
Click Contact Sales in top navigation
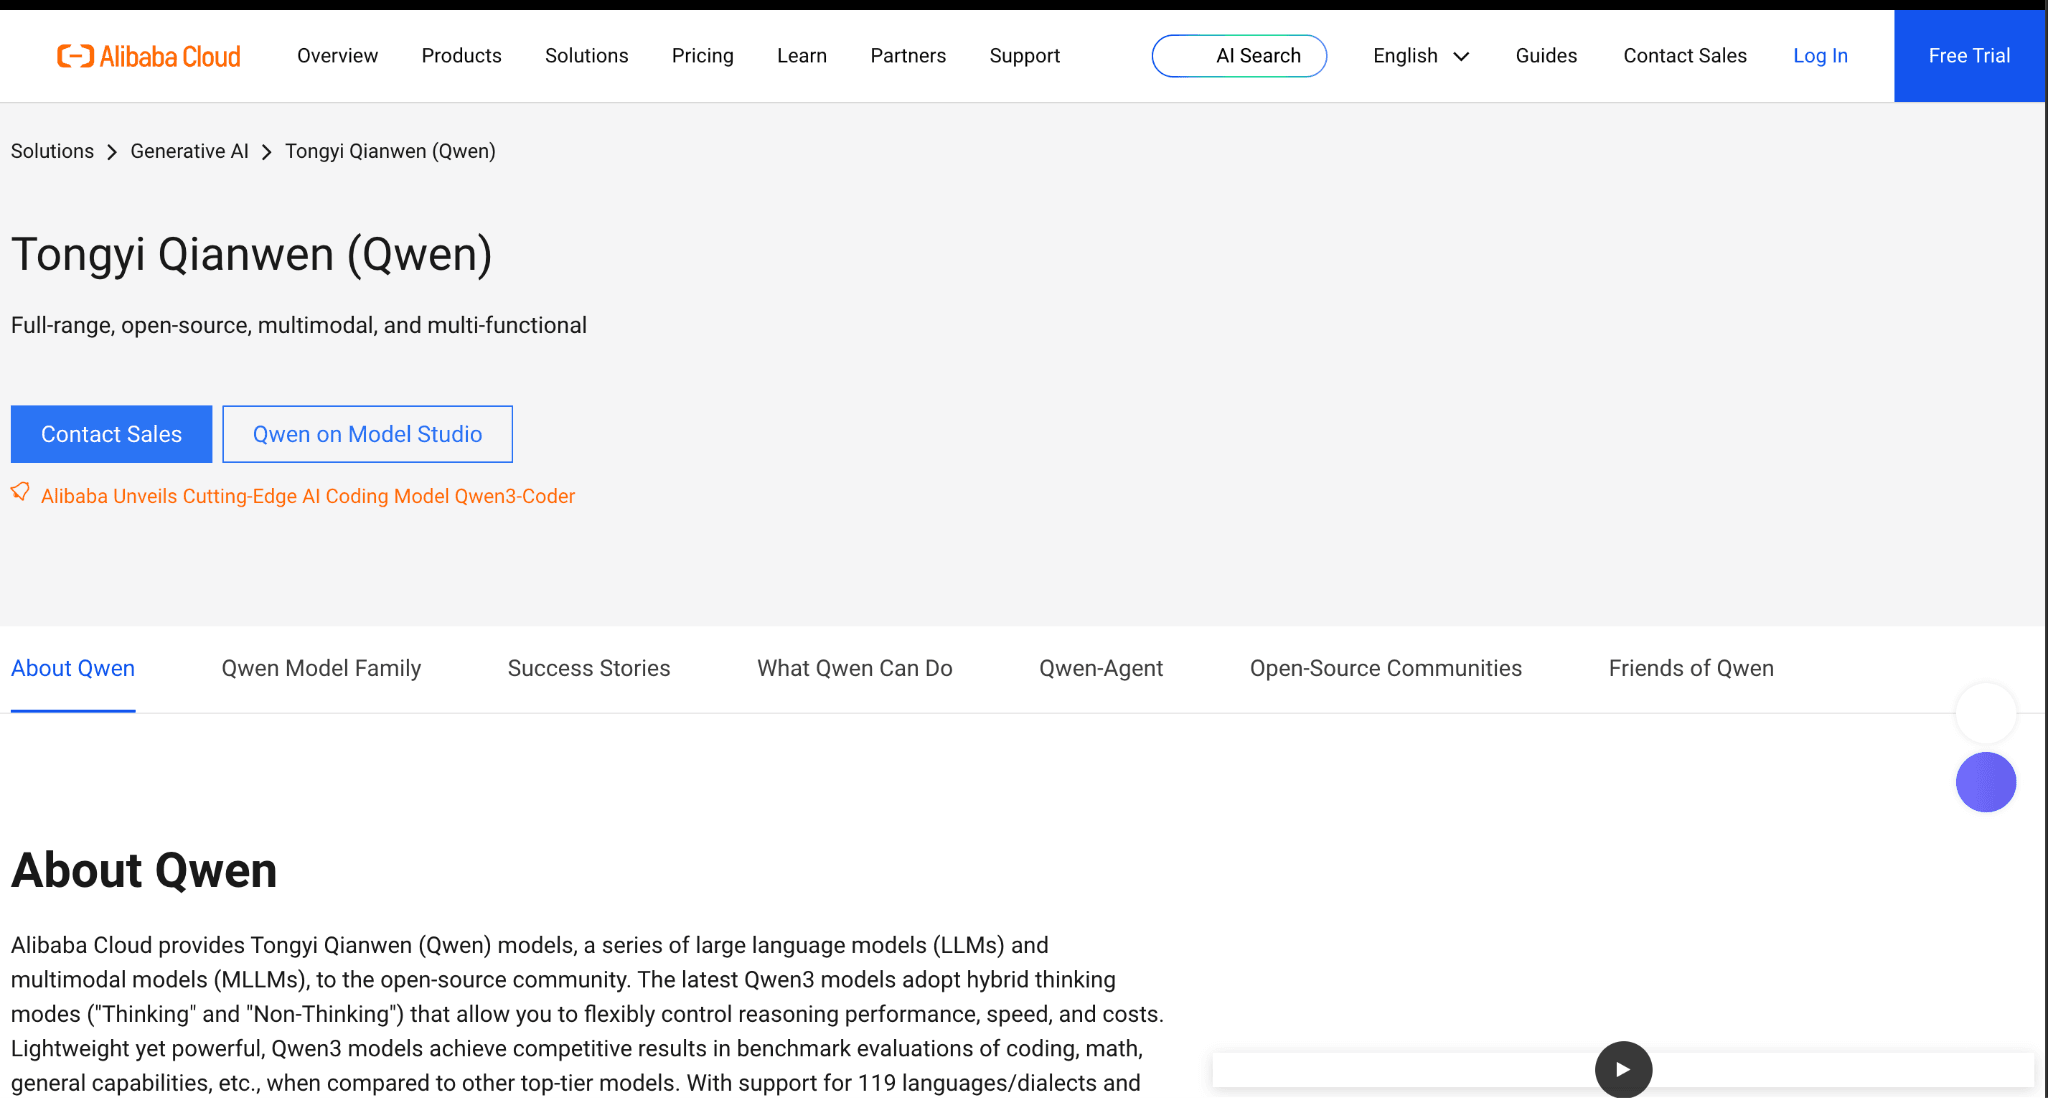coord(1684,56)
